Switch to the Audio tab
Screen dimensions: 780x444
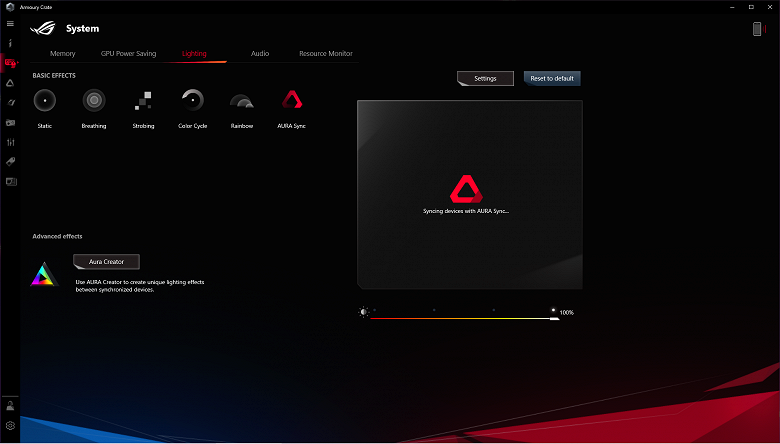[260, 54]
